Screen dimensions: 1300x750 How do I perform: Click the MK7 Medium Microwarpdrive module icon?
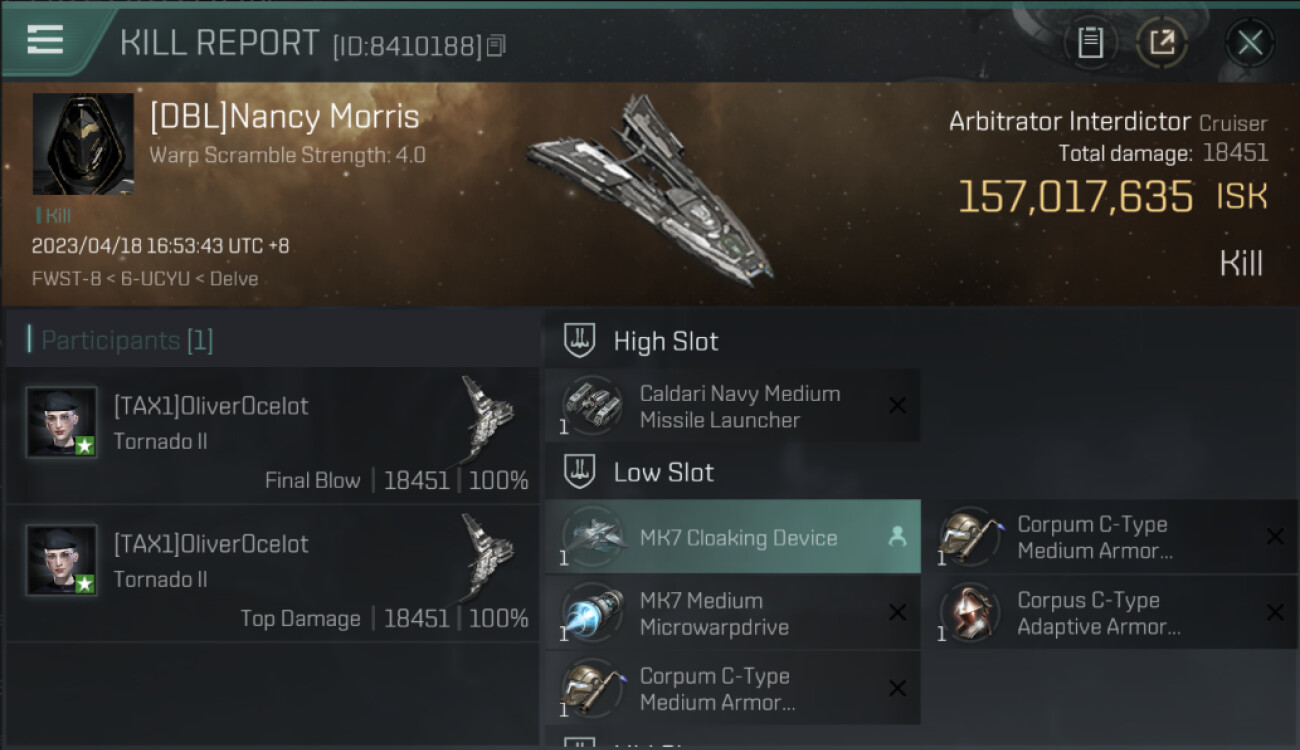[x=592, y=613]
